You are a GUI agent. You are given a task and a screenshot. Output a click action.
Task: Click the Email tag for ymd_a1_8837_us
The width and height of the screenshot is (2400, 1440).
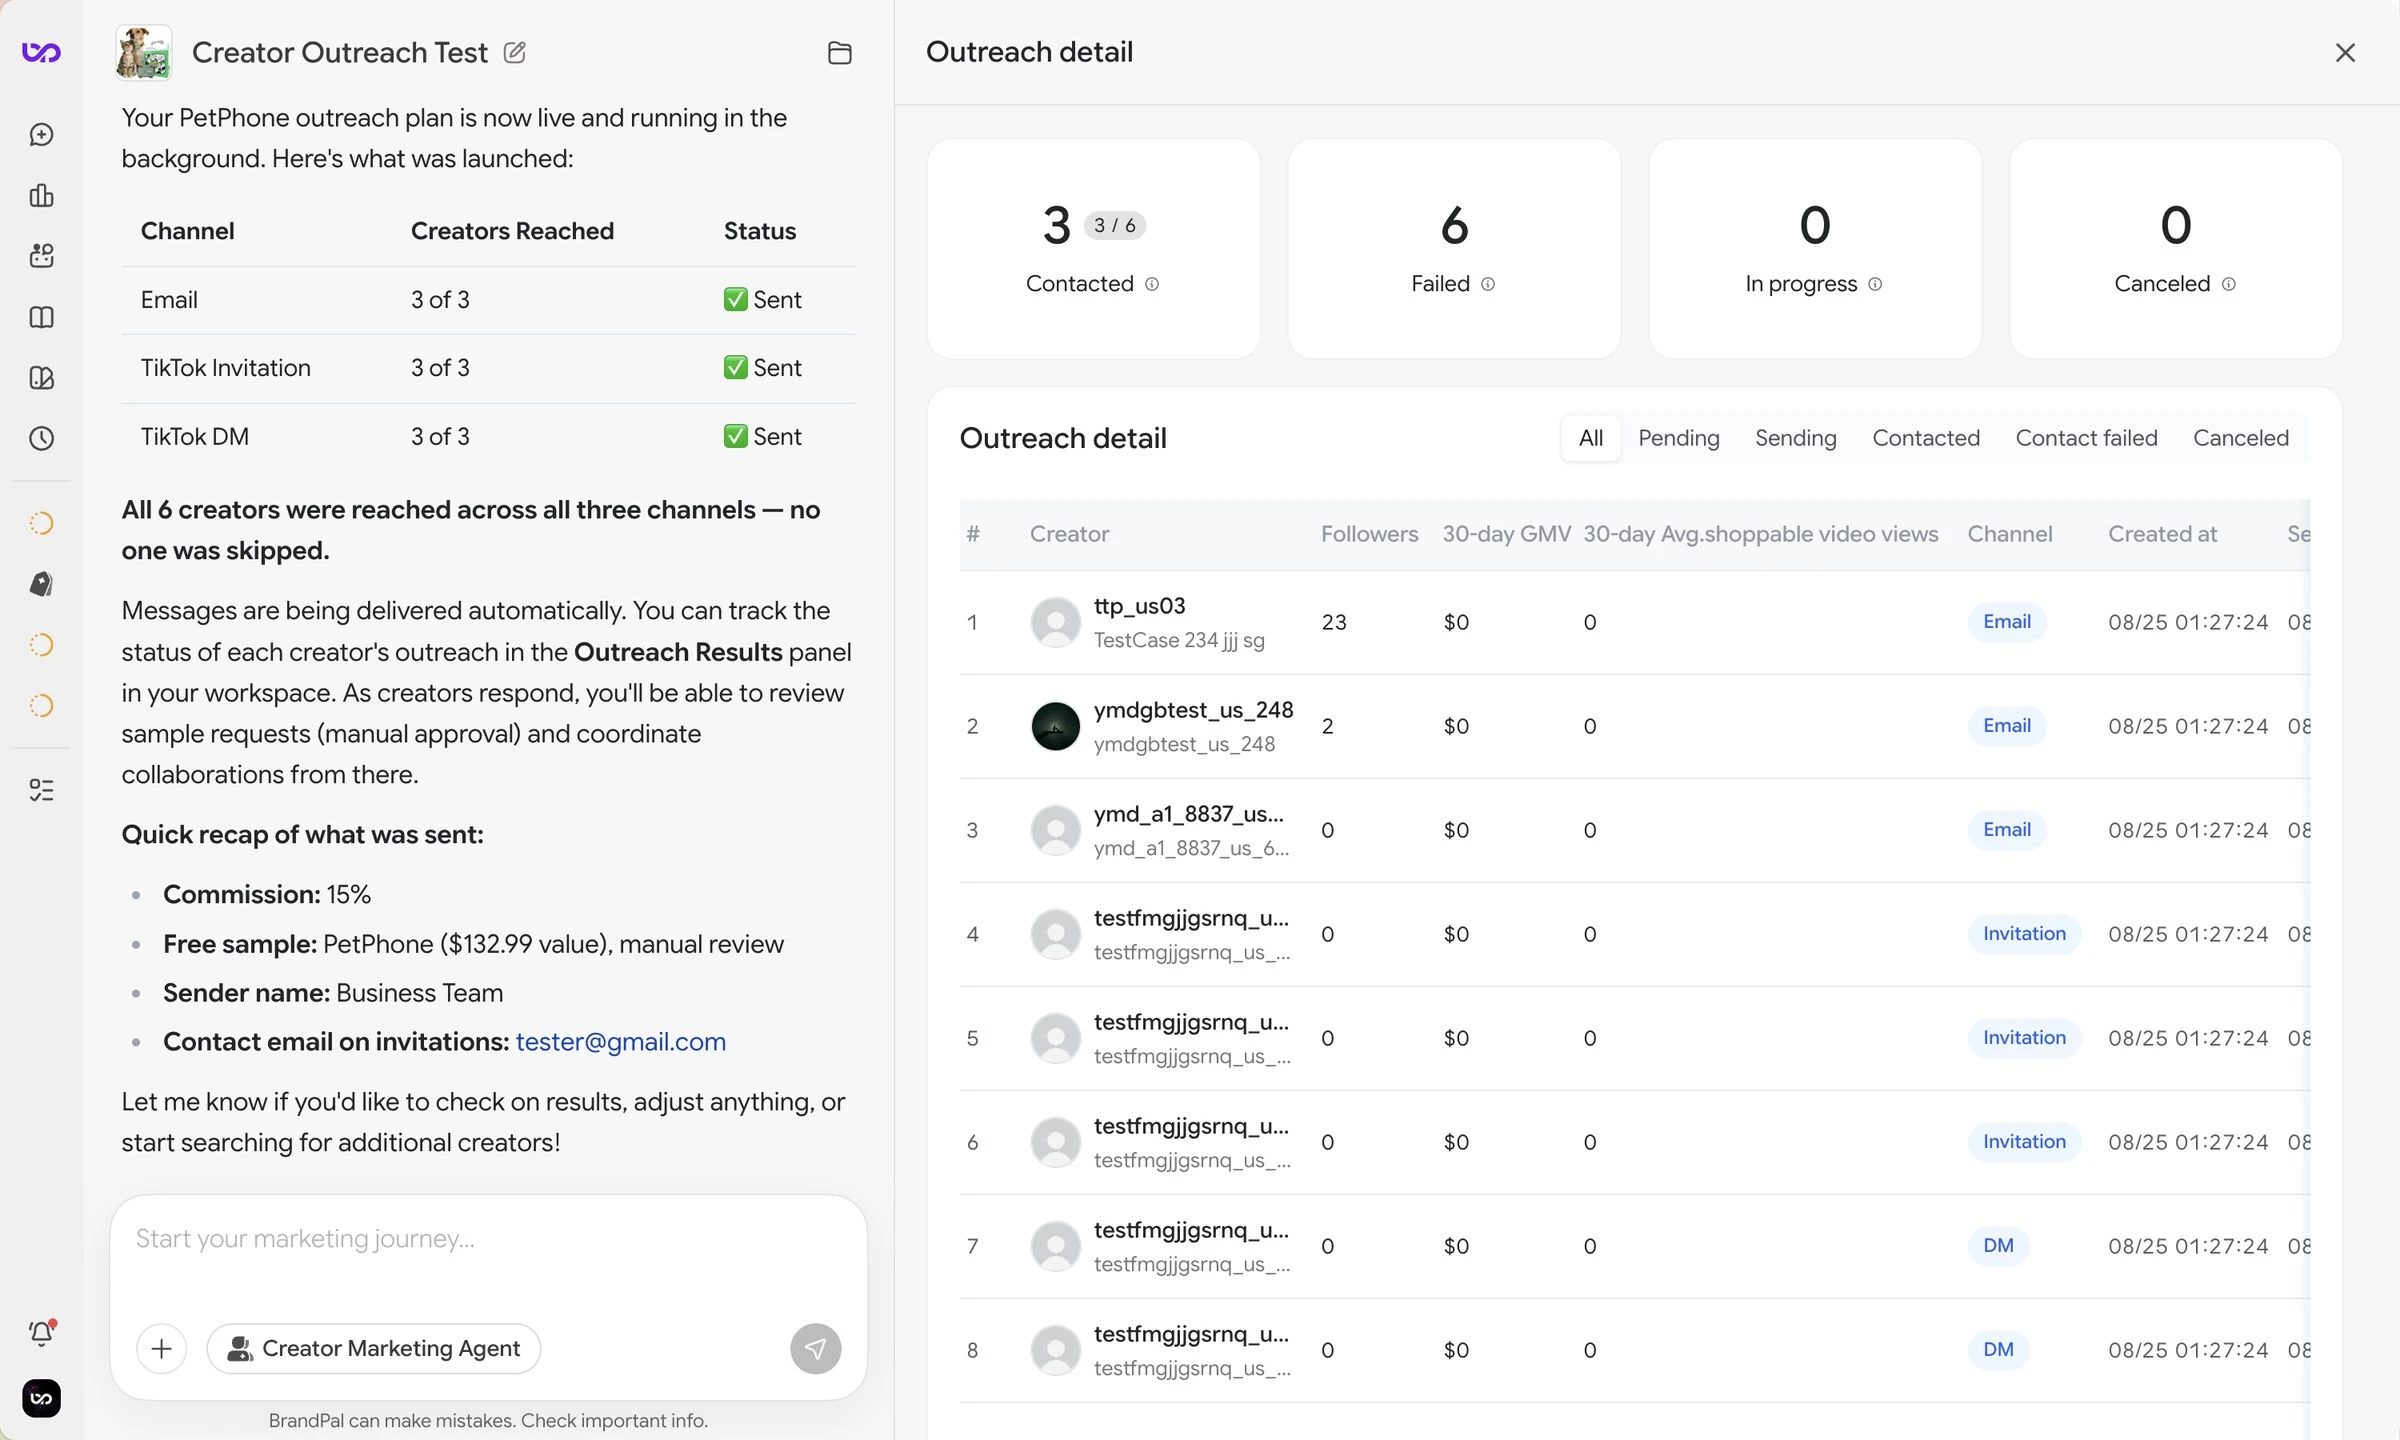[x=2006, y=830]
